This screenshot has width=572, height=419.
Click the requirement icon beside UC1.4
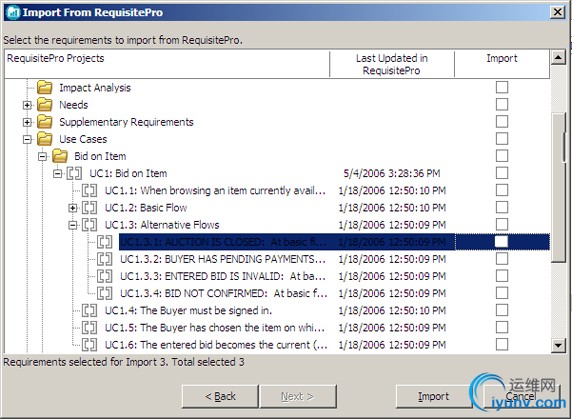pyautogui.click(x=89, y=311)
